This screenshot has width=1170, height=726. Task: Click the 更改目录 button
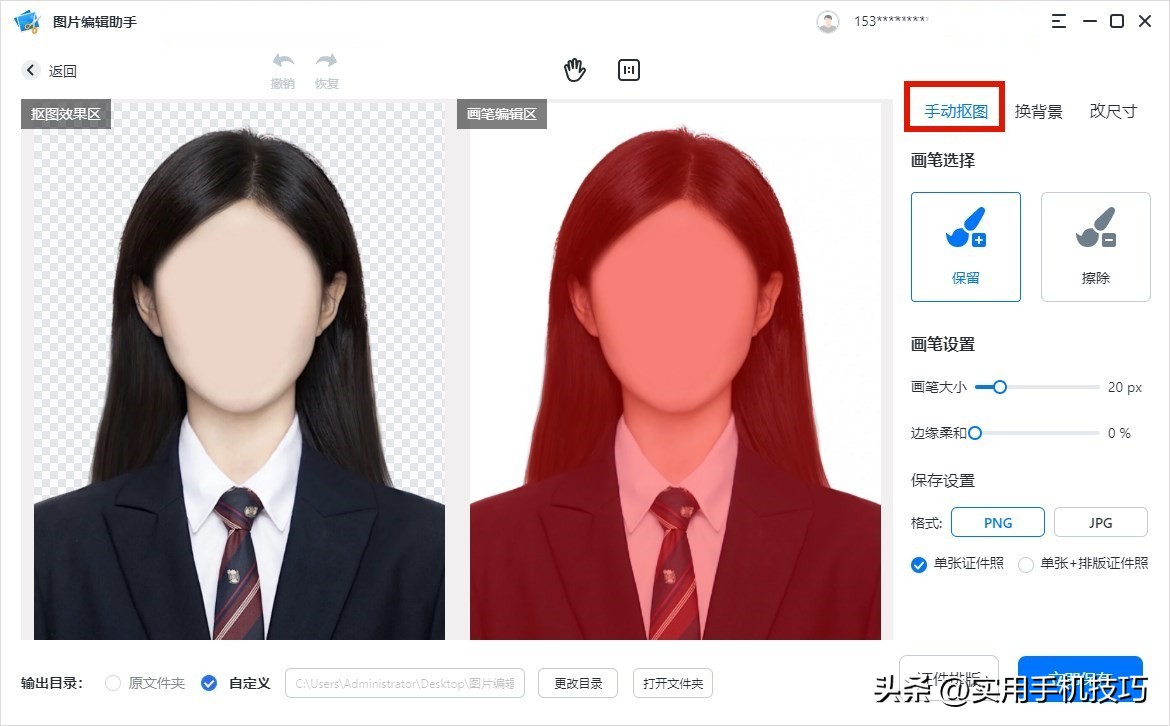point(577,683)
